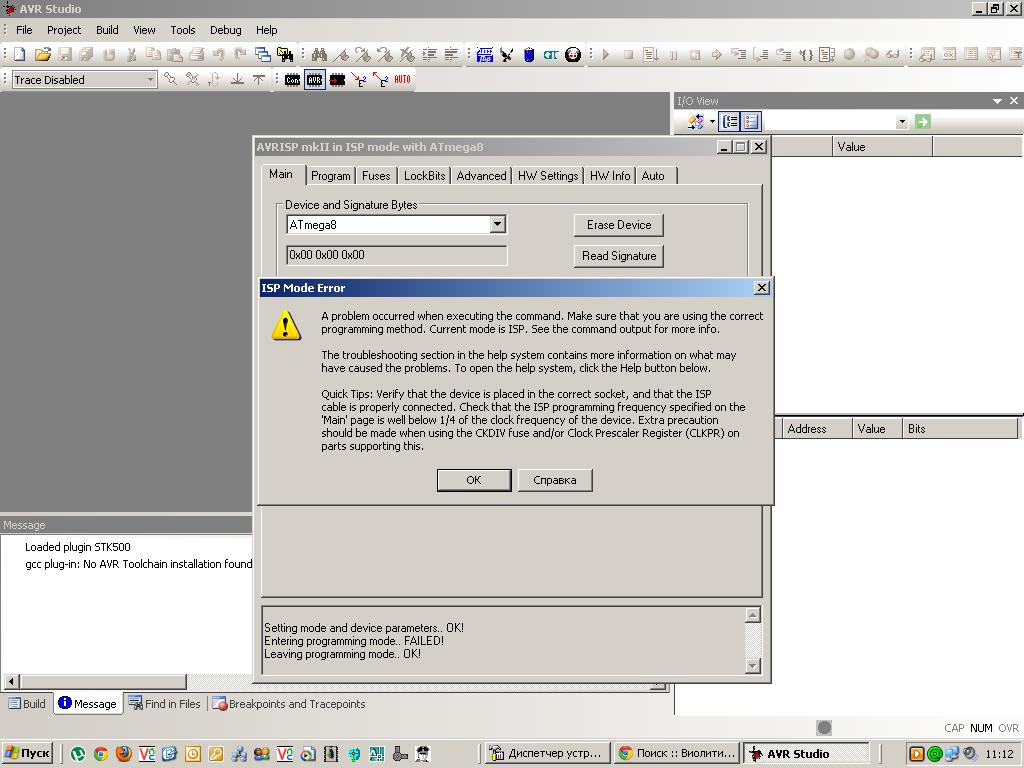The height and width of the screenshot is (768, 1024).
Task: Click the document step-down debug icon
Action: click(650, 55)
